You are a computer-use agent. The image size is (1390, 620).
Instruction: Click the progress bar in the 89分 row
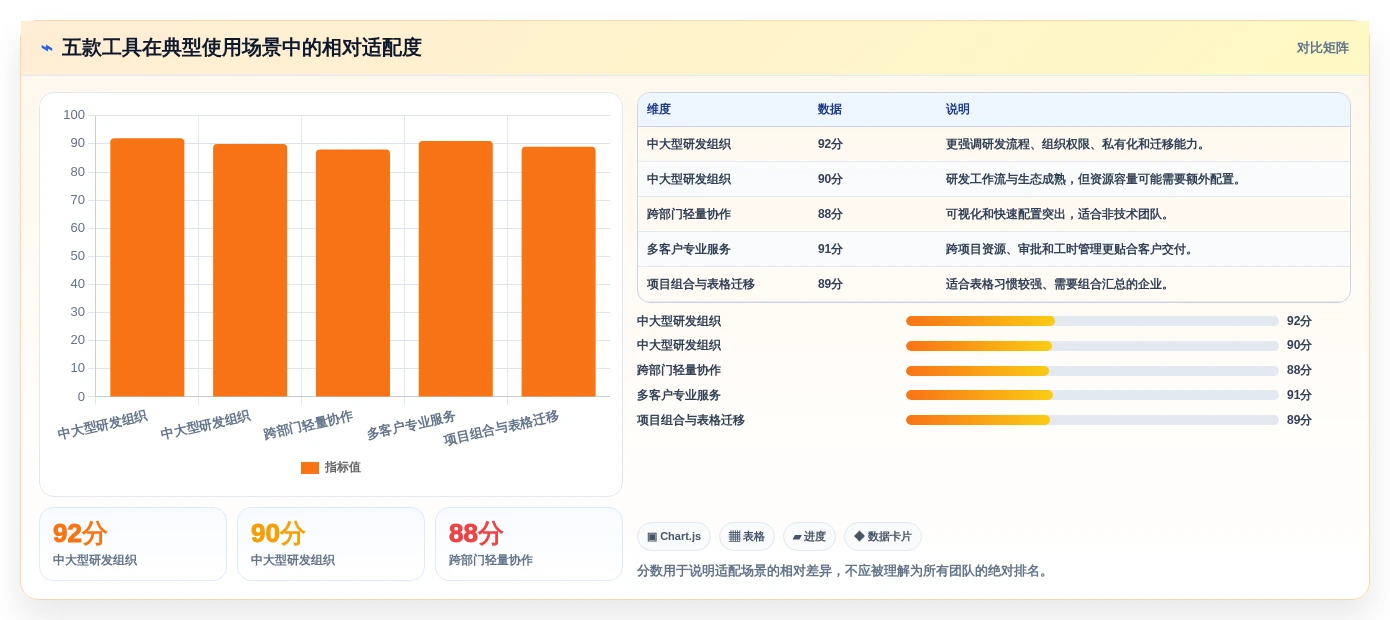click(x=1092, y=420)
